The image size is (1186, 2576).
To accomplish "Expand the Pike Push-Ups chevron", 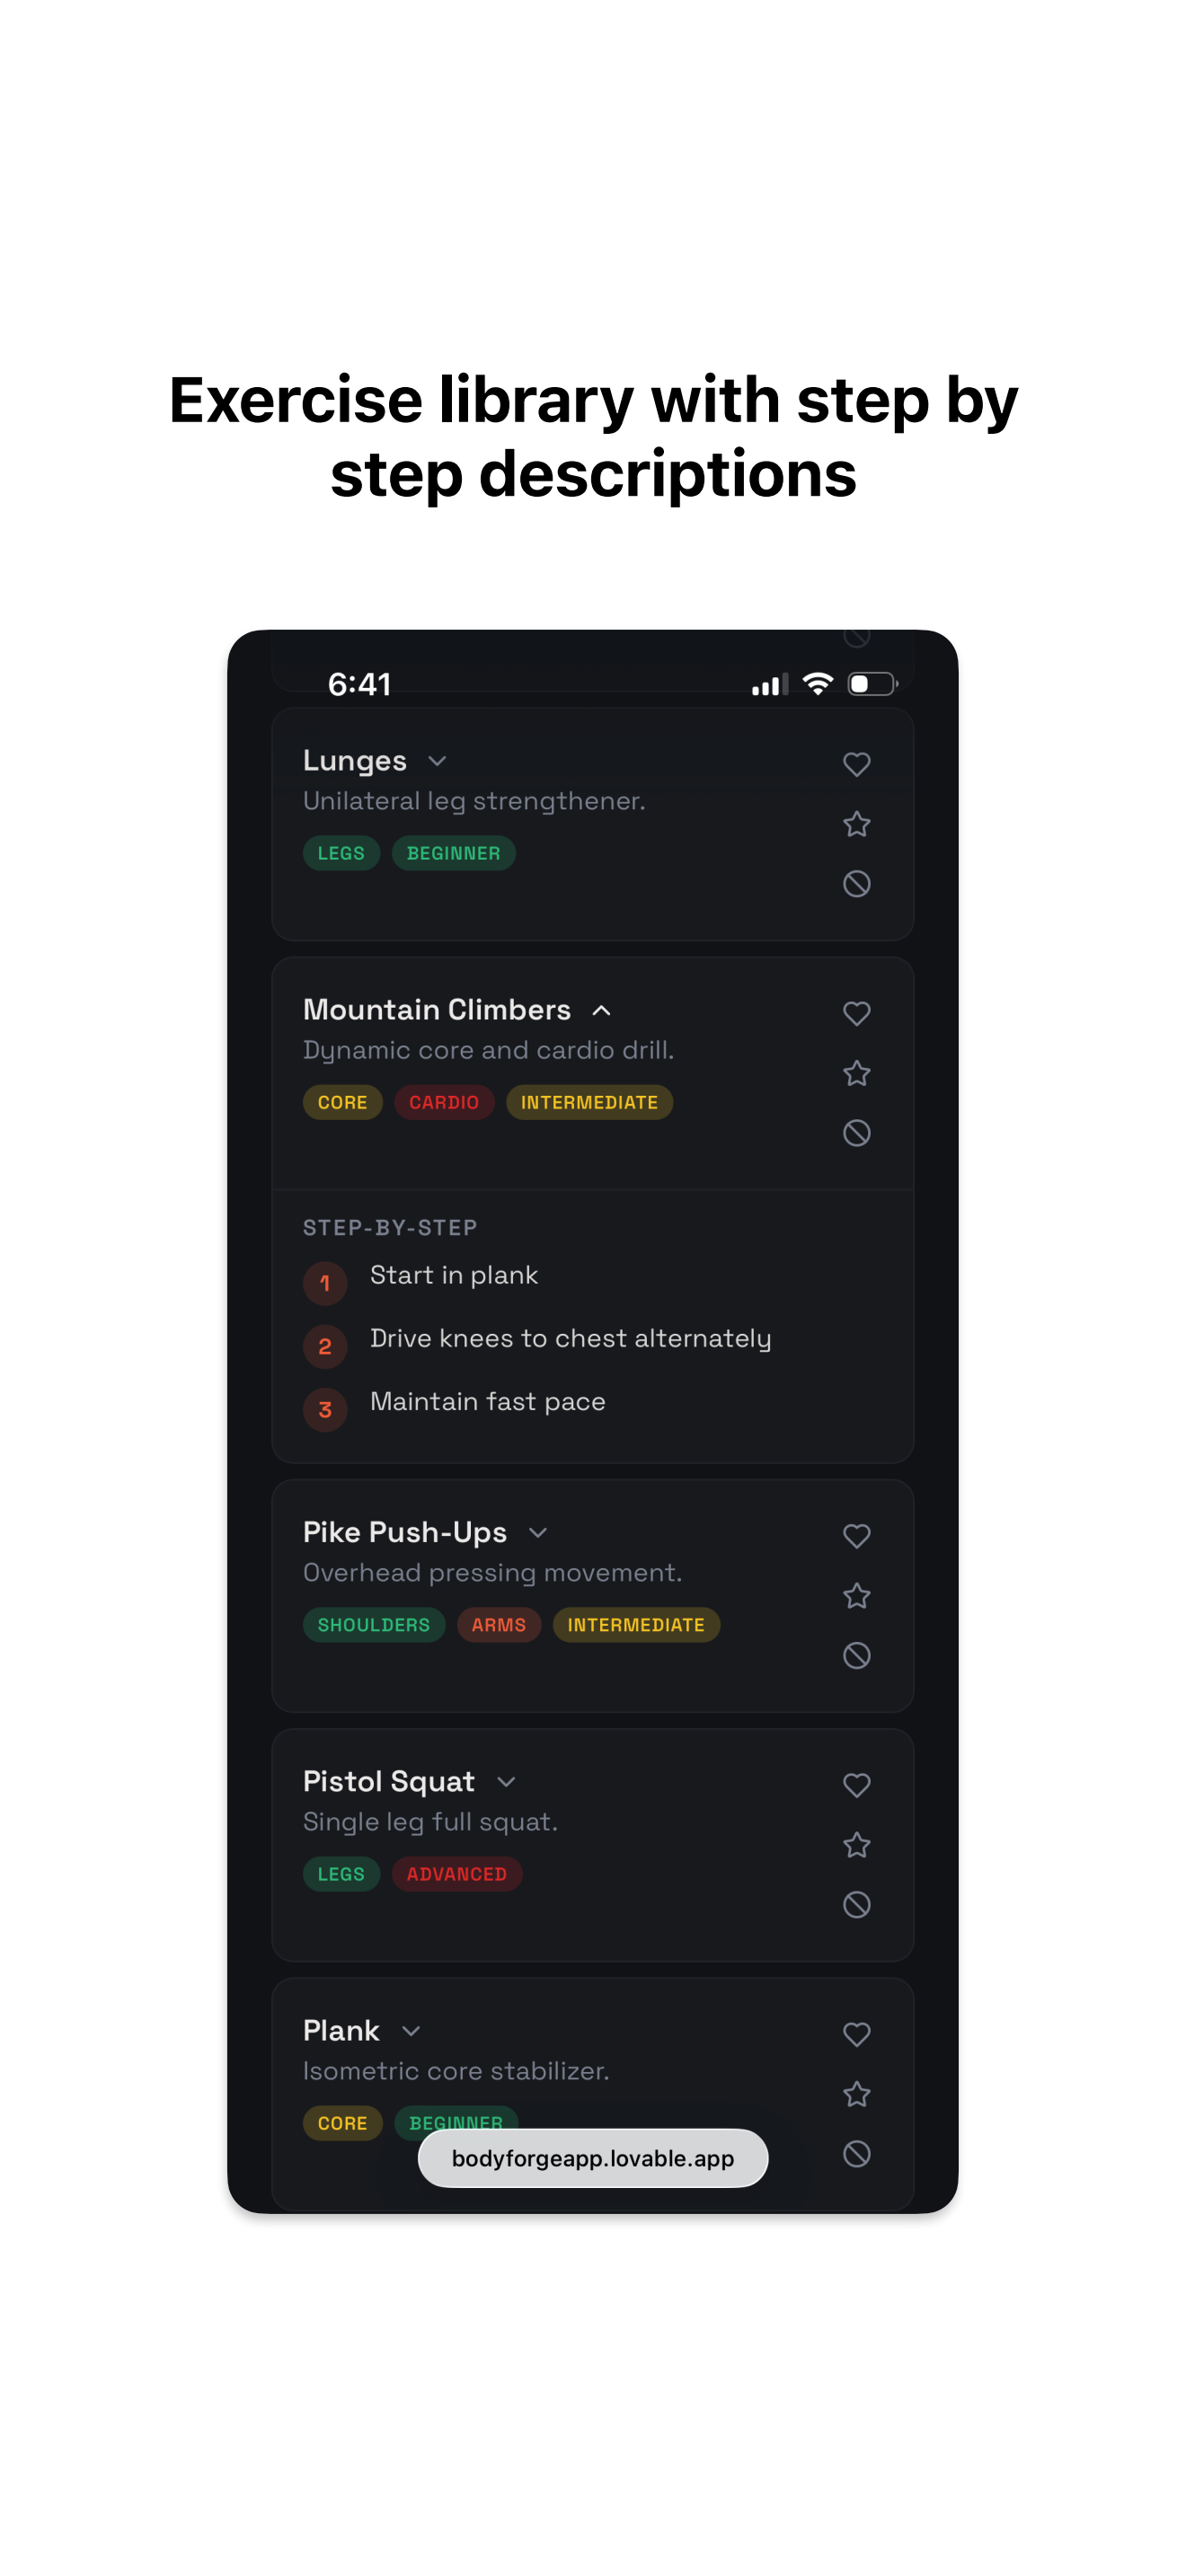I will click(x=538, y=1533).
